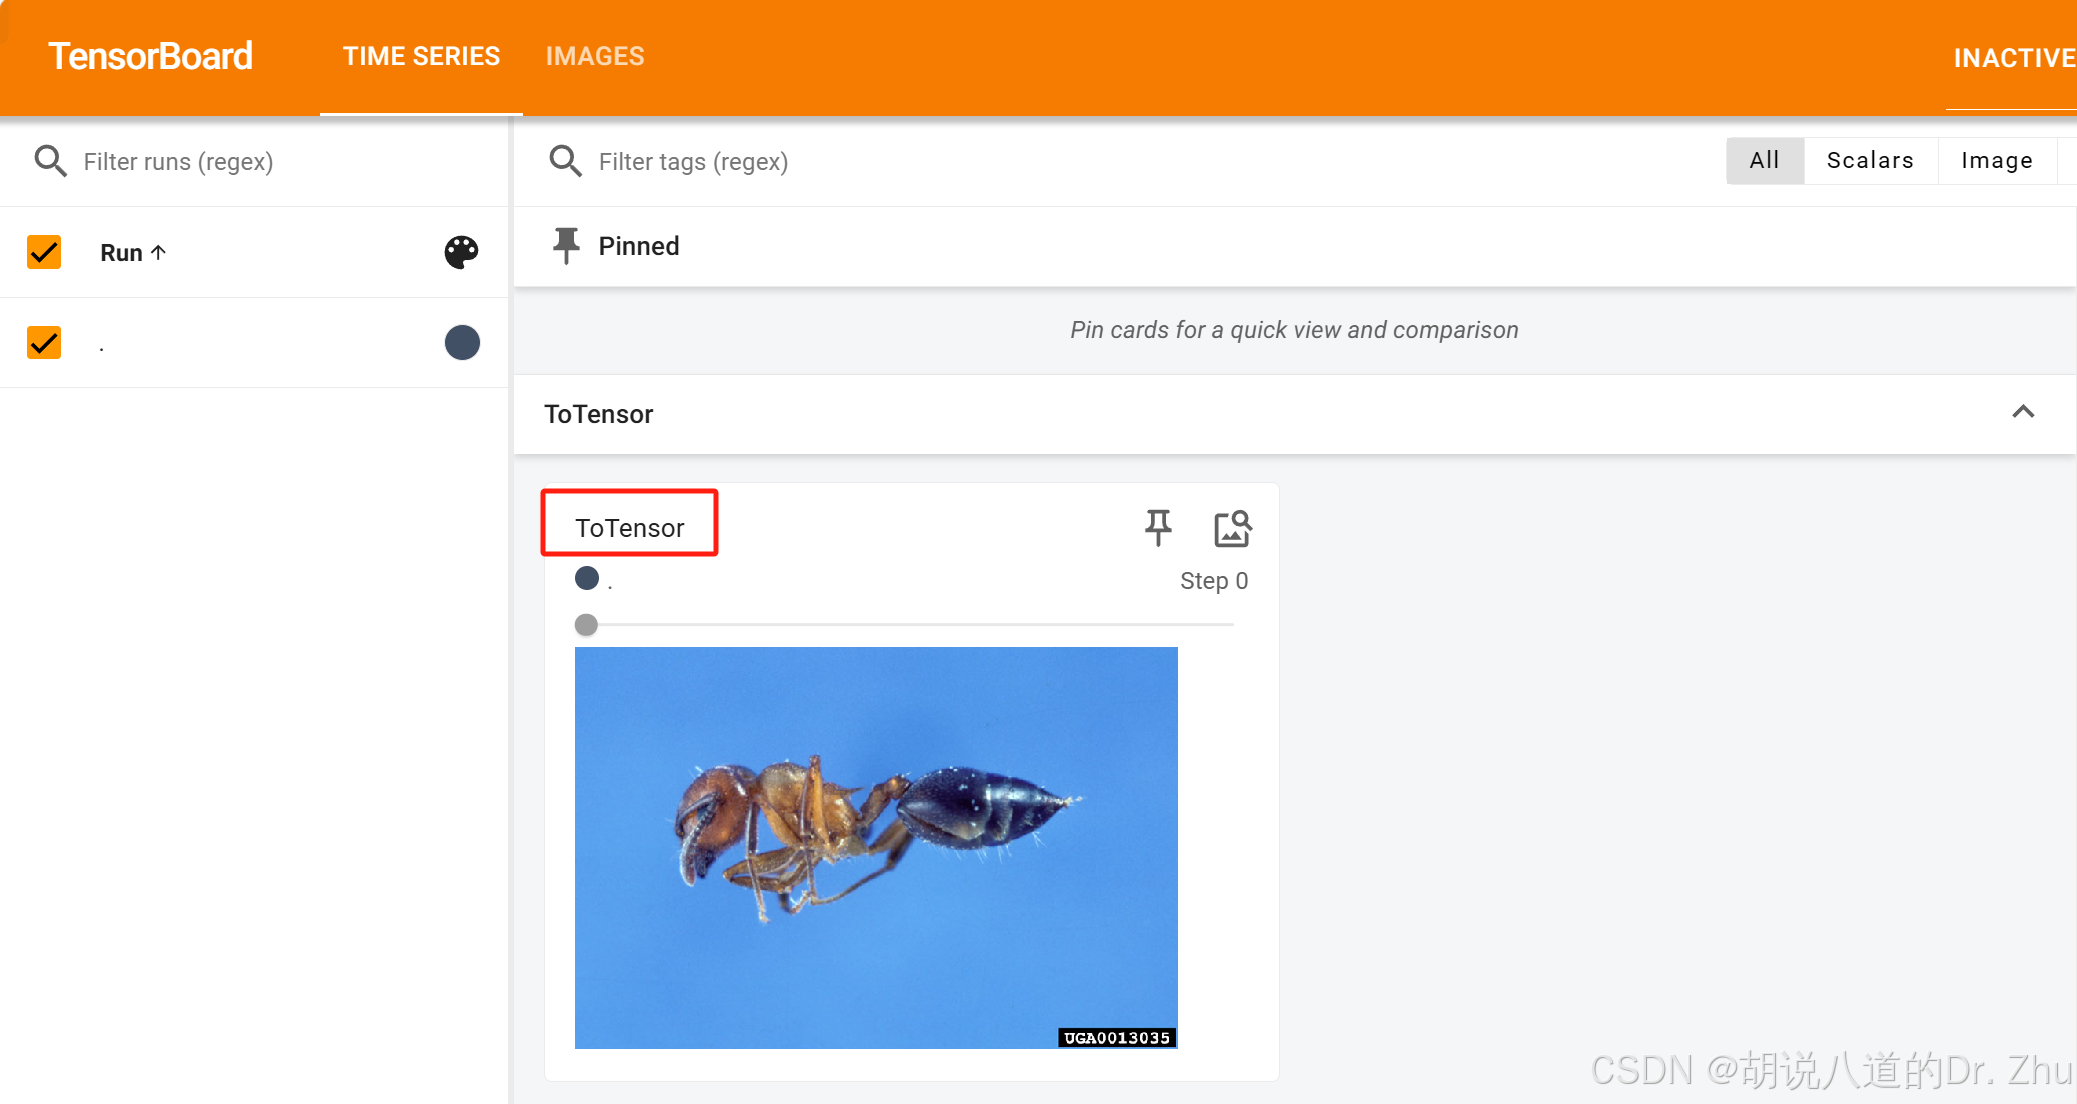Pin the ToTensor image card
This screenshot has height=1104, width=2077.
point(1158,527)
